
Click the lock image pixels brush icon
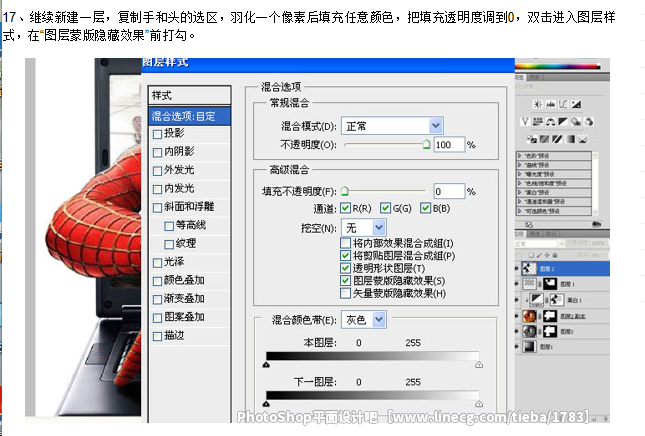coord(539,255)
